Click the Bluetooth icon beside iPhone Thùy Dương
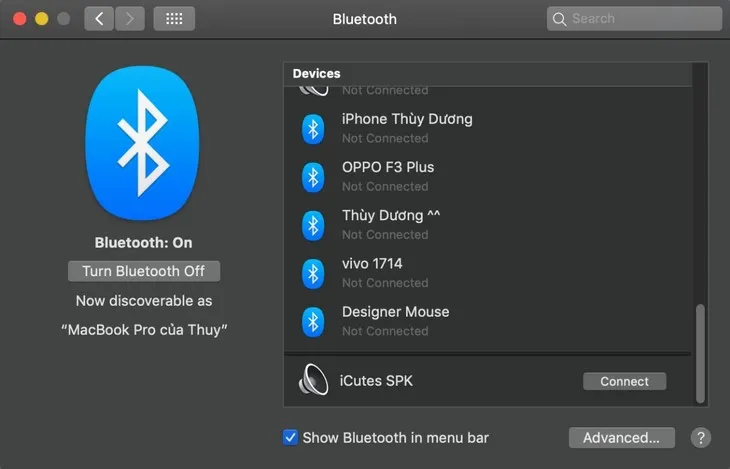This screenshot has height=469, width=730. [313, 128]
